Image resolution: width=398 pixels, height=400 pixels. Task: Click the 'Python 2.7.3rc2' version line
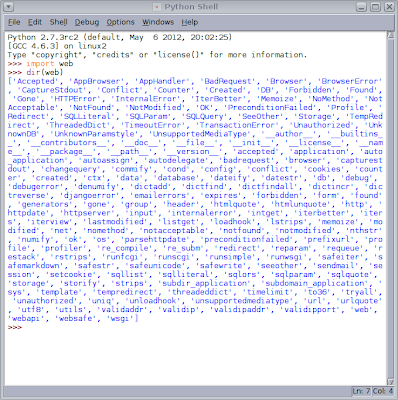click(120, 37)
